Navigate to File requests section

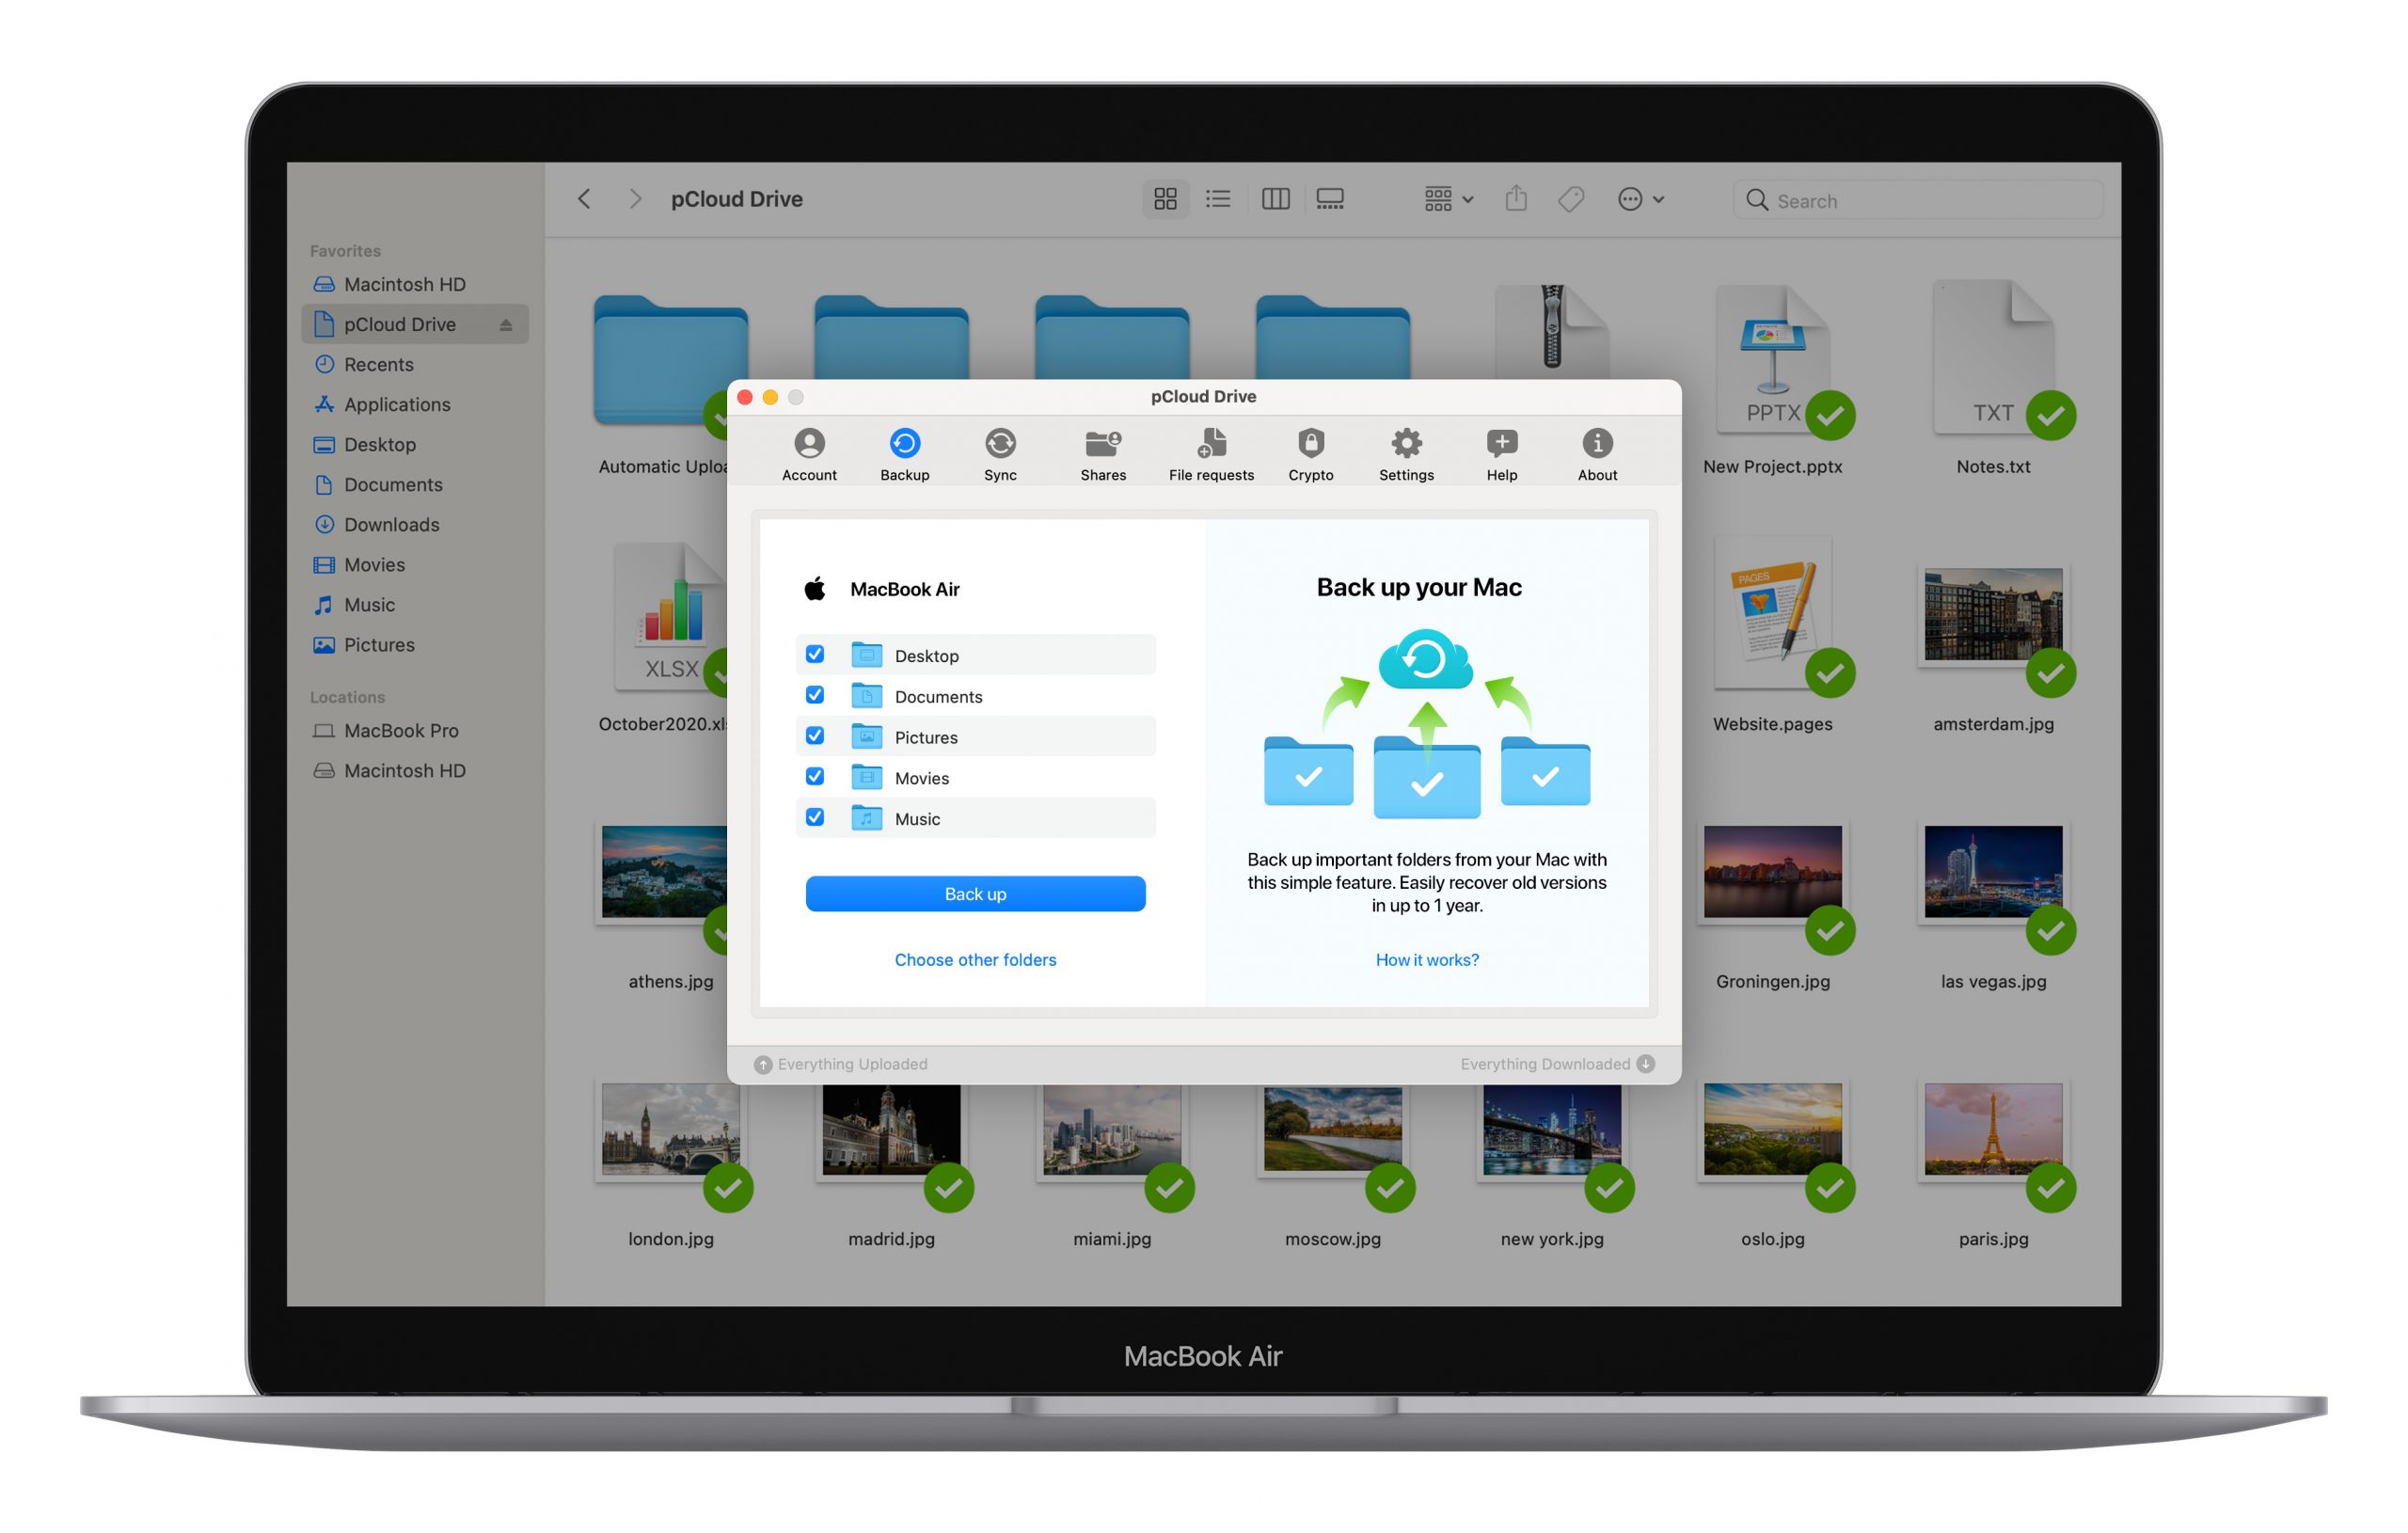[1214, 454]
